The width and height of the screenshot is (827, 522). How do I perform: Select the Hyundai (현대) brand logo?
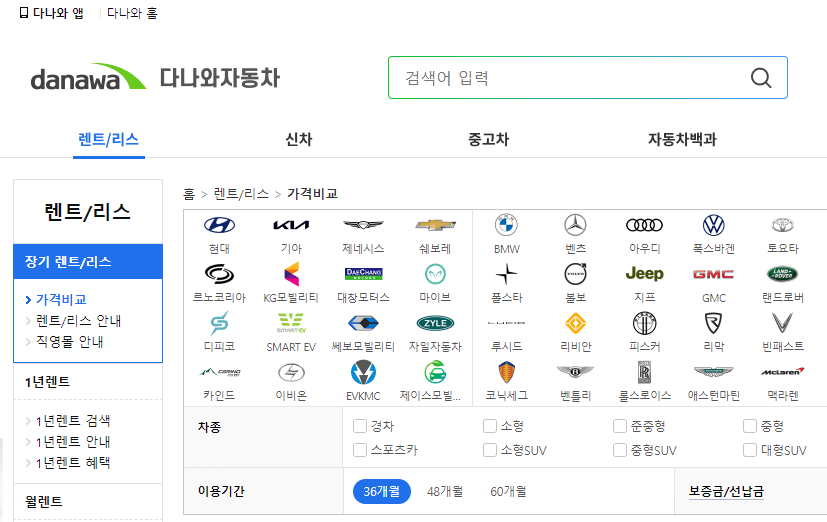tap(219, 225)
